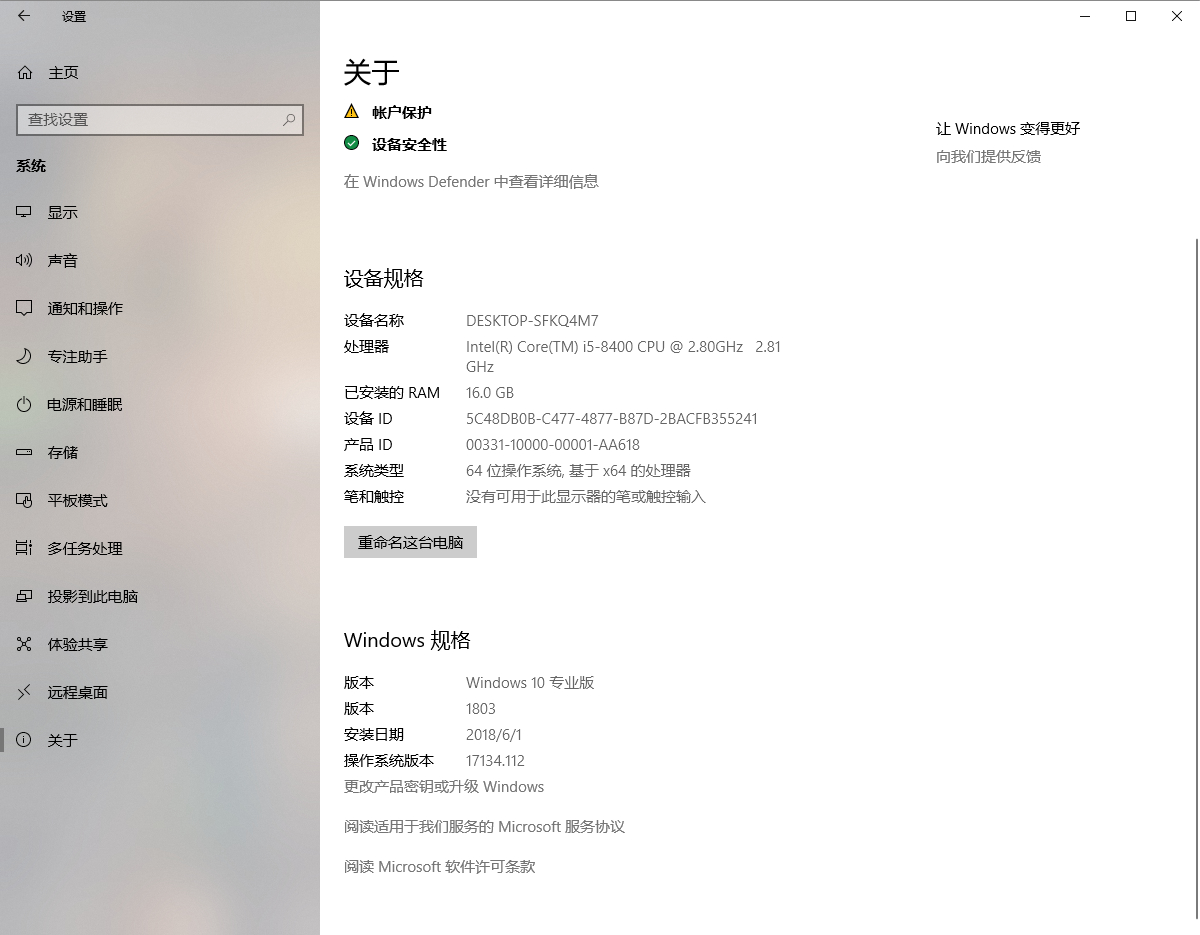Click the device ID value 5C48DB0B-C477

pos(612,419)
